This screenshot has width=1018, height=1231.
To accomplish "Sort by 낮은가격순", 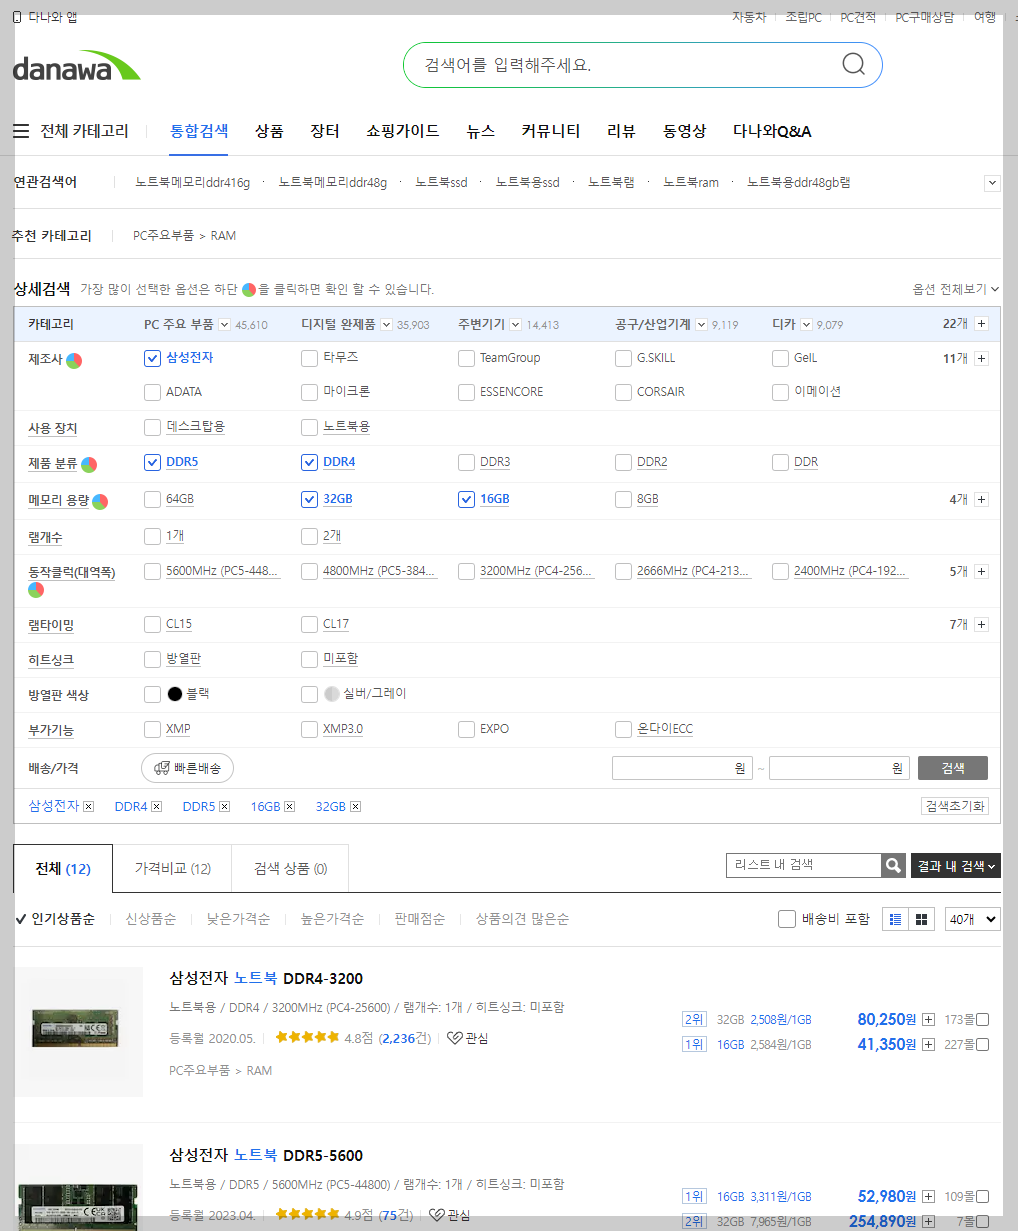I will point(238,919).
